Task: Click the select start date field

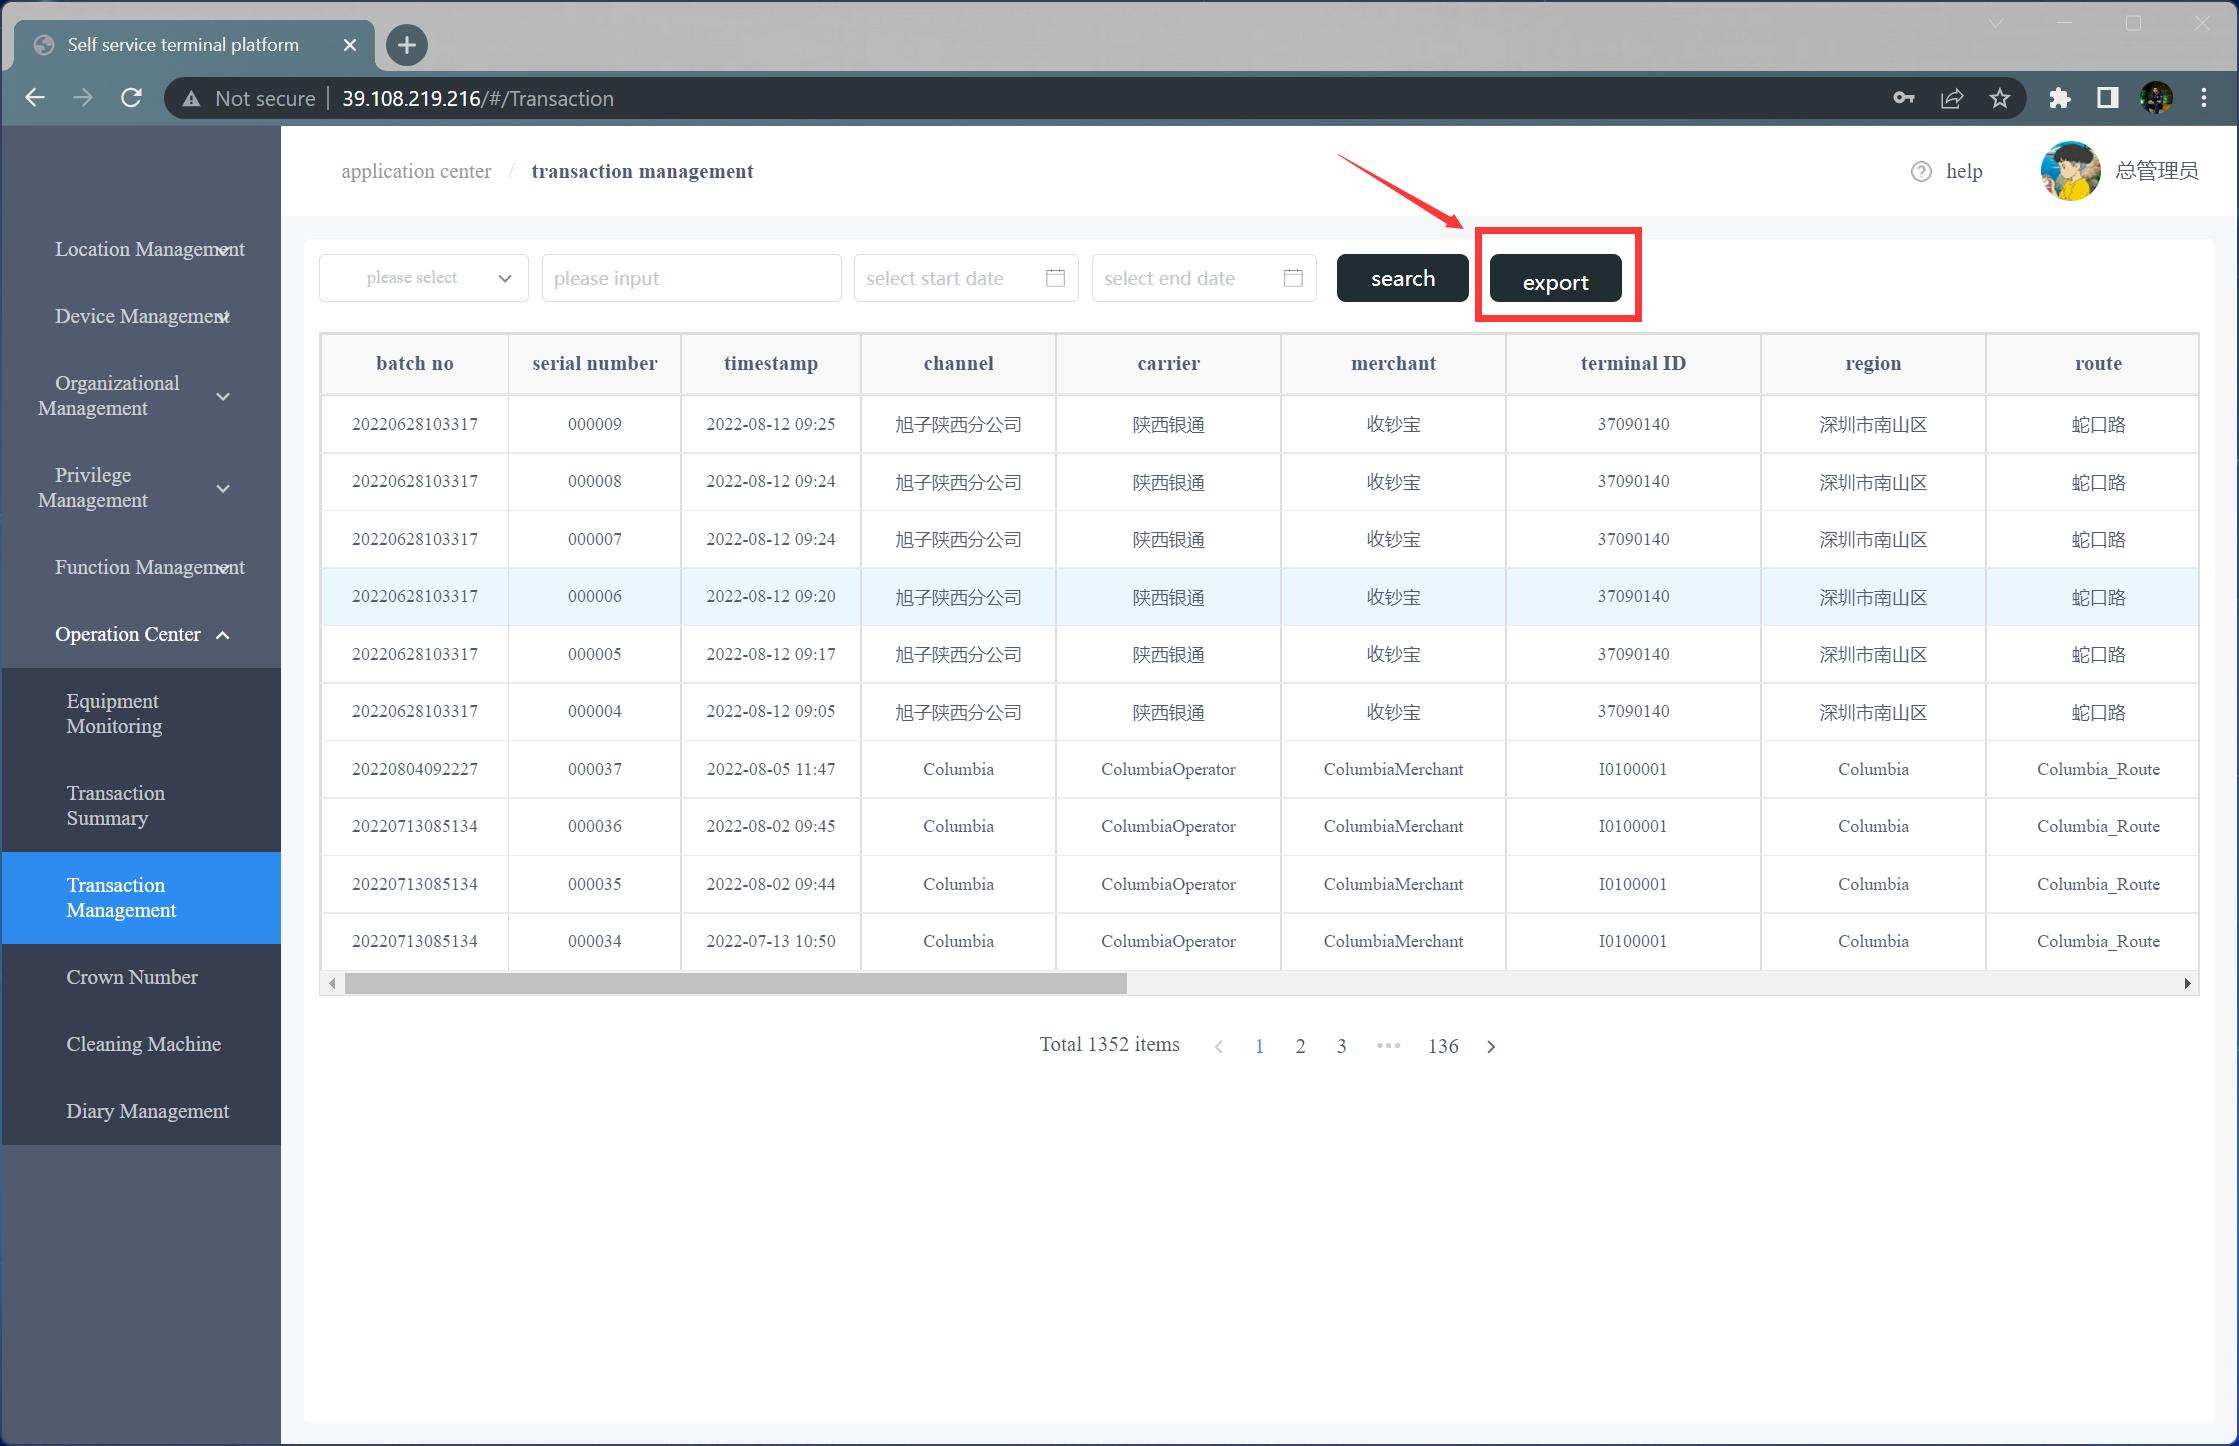Action: 966,279
